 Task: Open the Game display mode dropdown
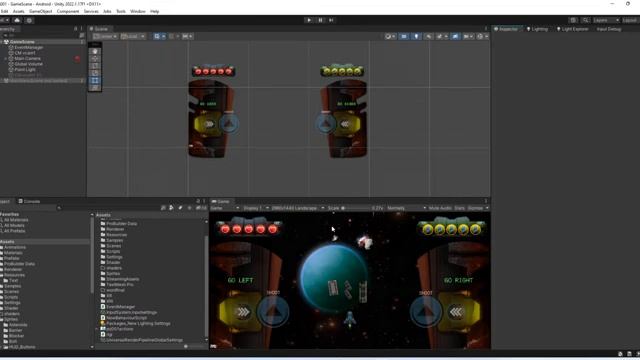point(224,208)
